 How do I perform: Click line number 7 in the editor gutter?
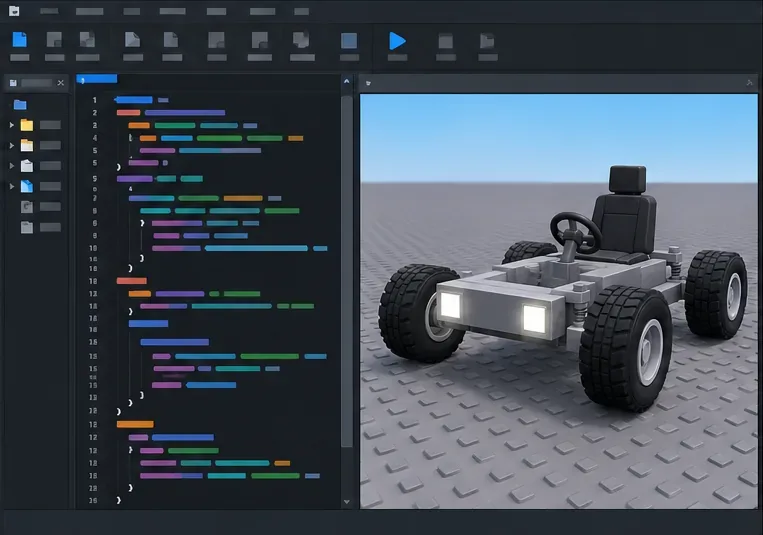point(94,198)
